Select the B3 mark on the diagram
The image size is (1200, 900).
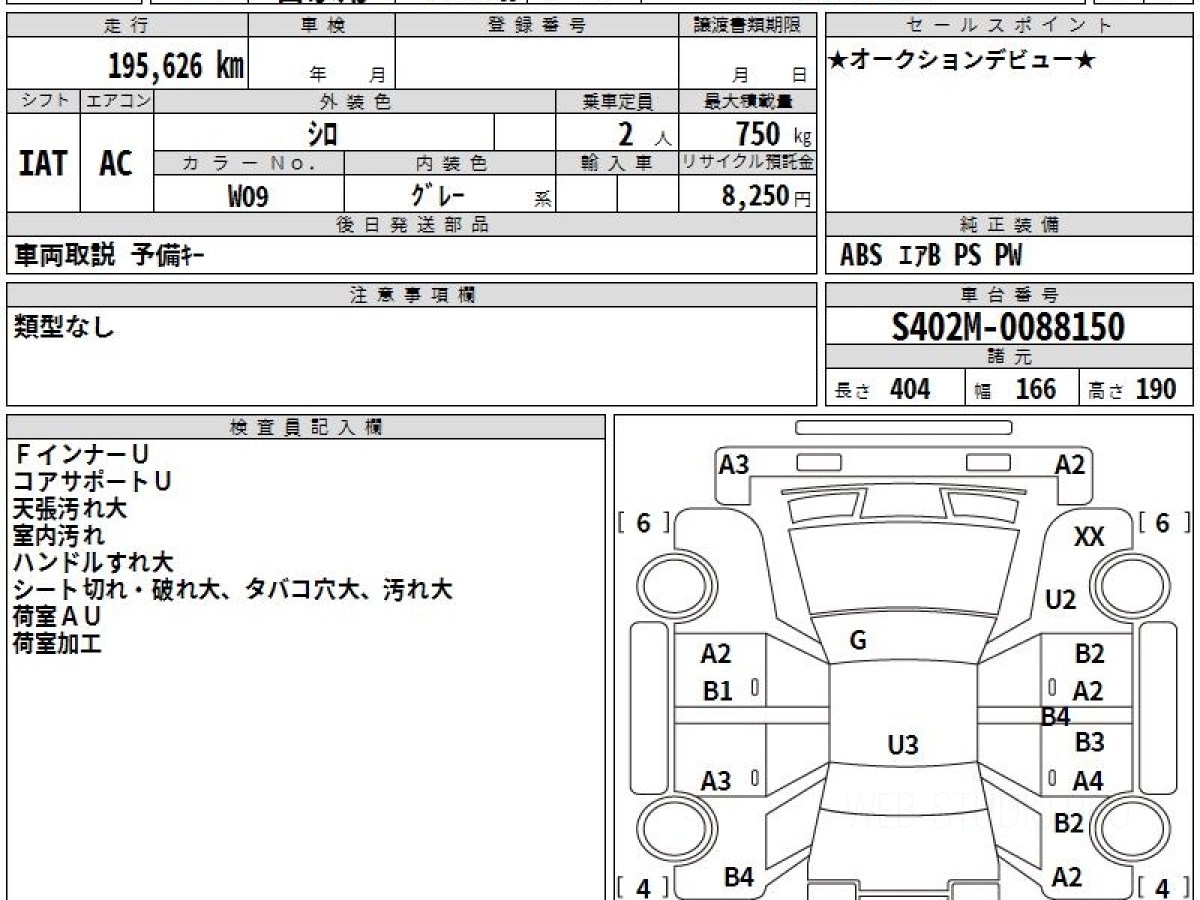click(1089, 742)
